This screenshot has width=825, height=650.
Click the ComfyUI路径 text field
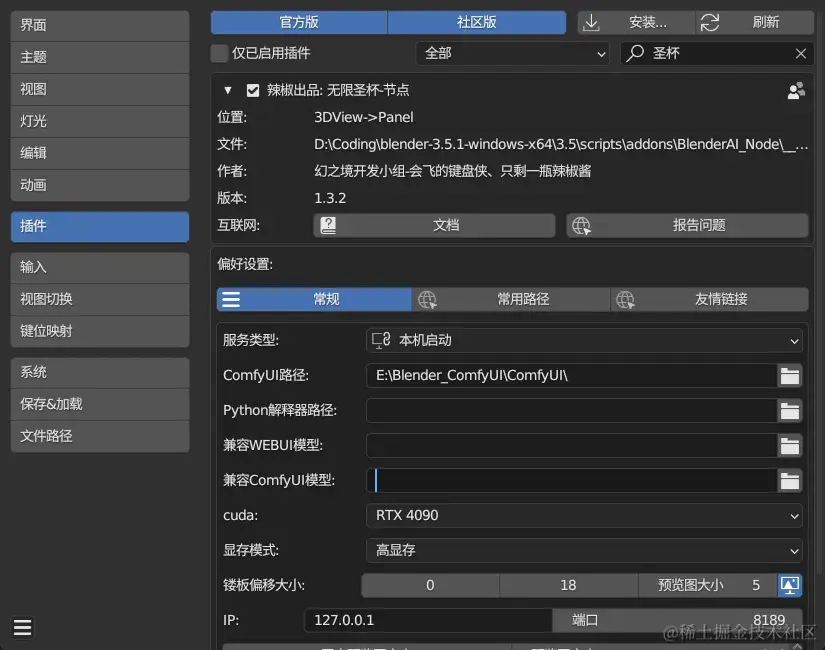[571, 376]
